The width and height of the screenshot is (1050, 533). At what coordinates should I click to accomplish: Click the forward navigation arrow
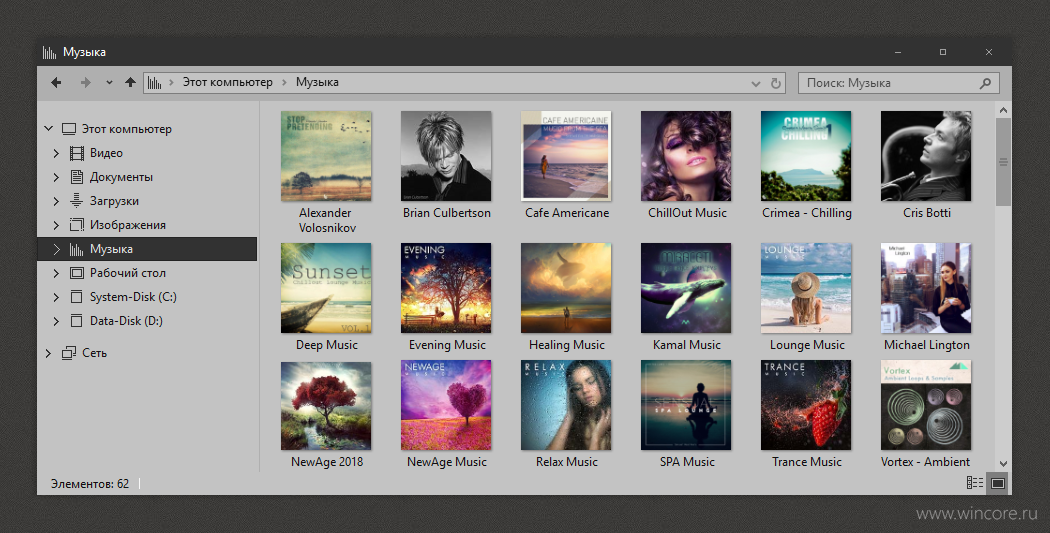[85, 82]
